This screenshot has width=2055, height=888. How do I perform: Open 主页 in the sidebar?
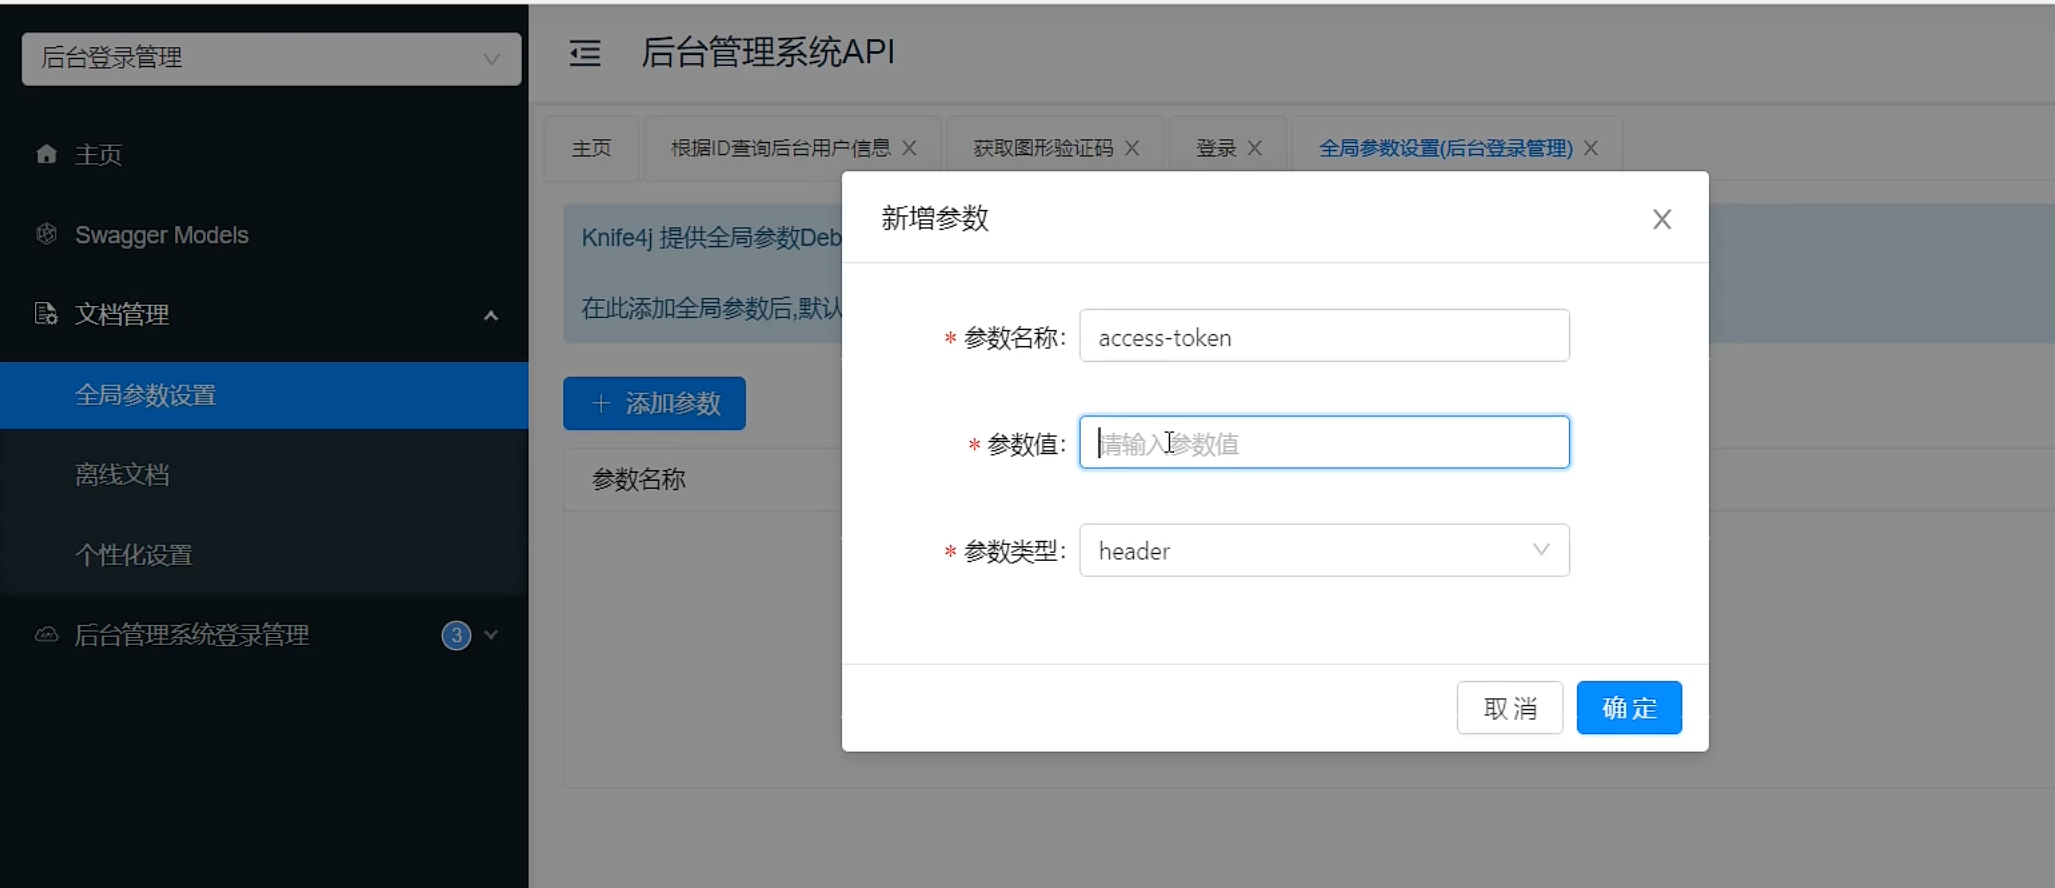[x=264, y=154]
